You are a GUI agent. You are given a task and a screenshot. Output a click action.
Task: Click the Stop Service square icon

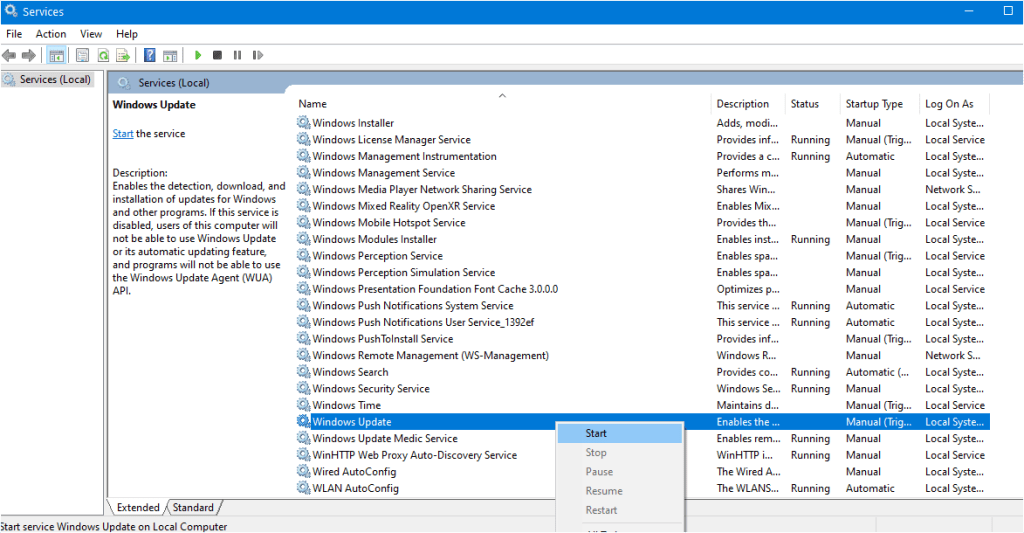point(217,56)
